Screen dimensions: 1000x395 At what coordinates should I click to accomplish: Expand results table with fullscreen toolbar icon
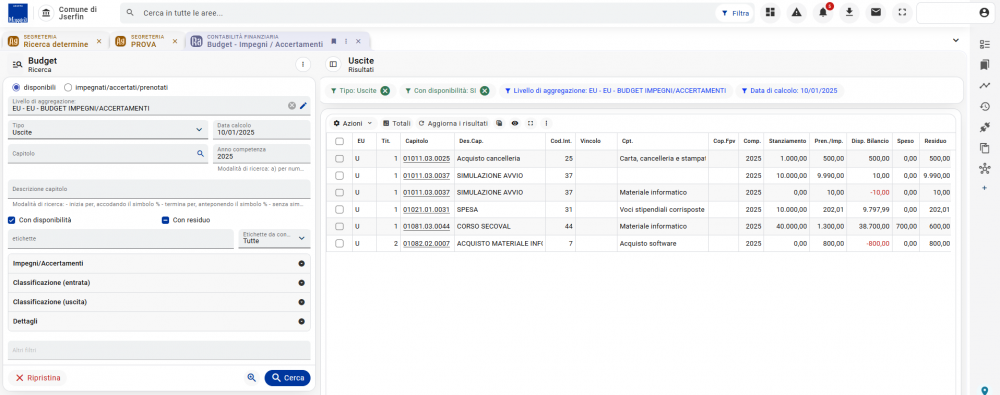click(x=530, y=123)
